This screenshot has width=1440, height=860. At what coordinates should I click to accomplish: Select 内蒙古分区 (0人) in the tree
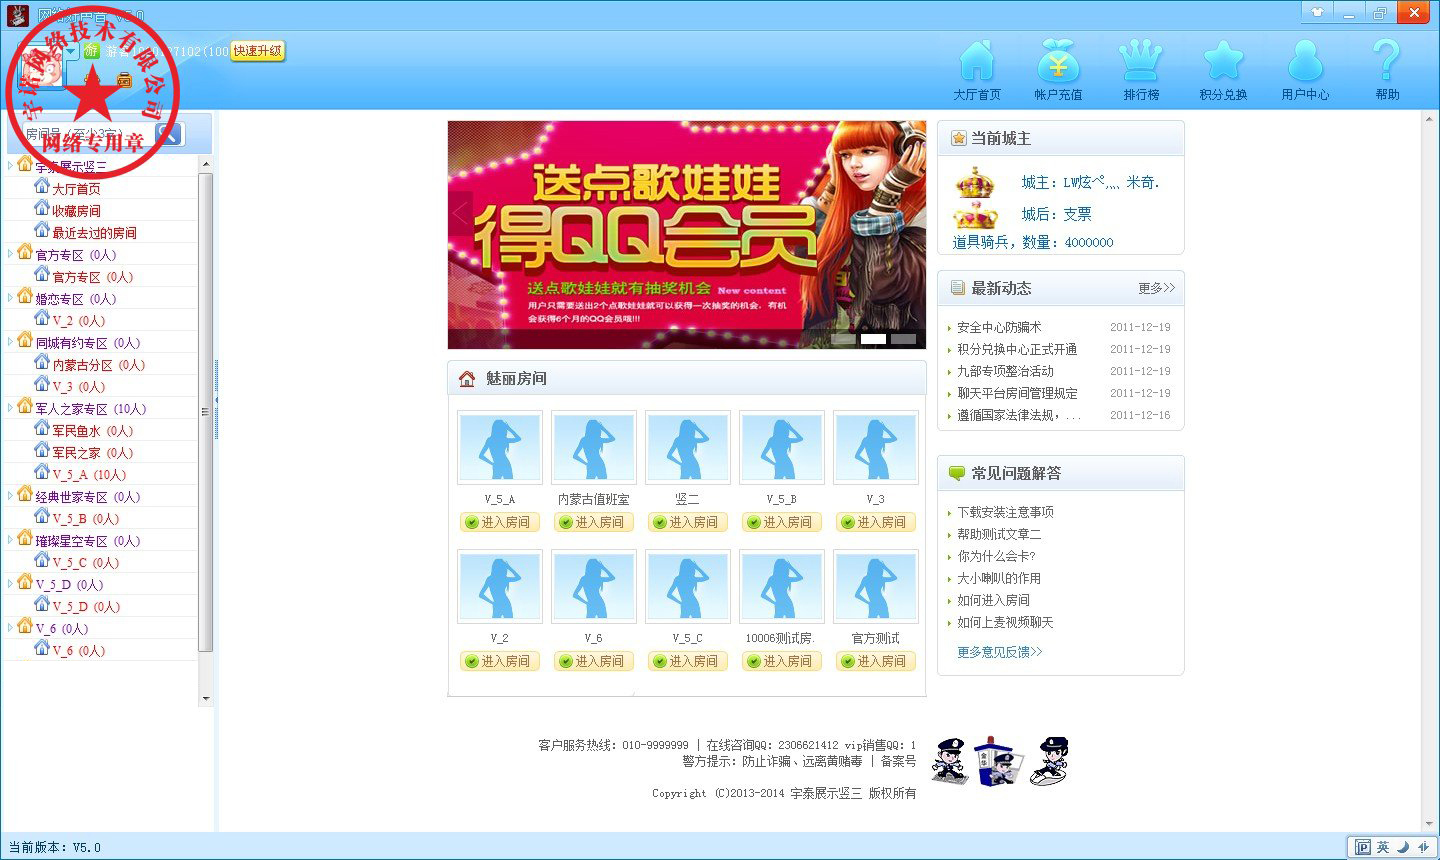pos(98,365)
